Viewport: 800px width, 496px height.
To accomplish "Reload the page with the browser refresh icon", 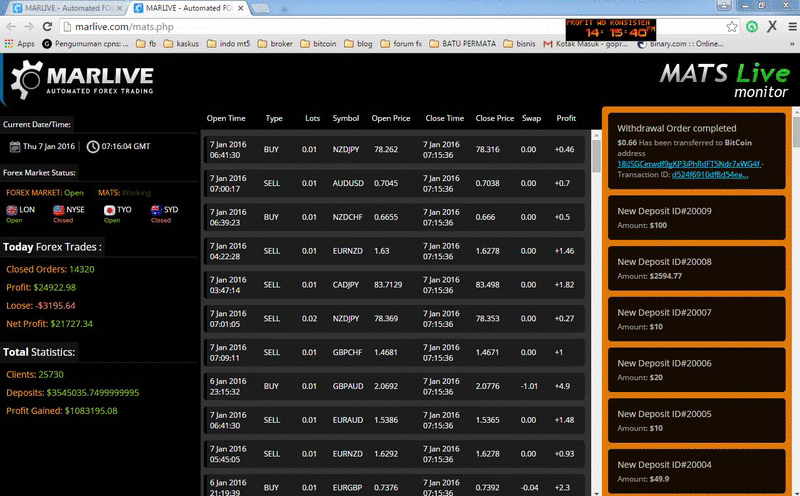I will pos(45,27).
